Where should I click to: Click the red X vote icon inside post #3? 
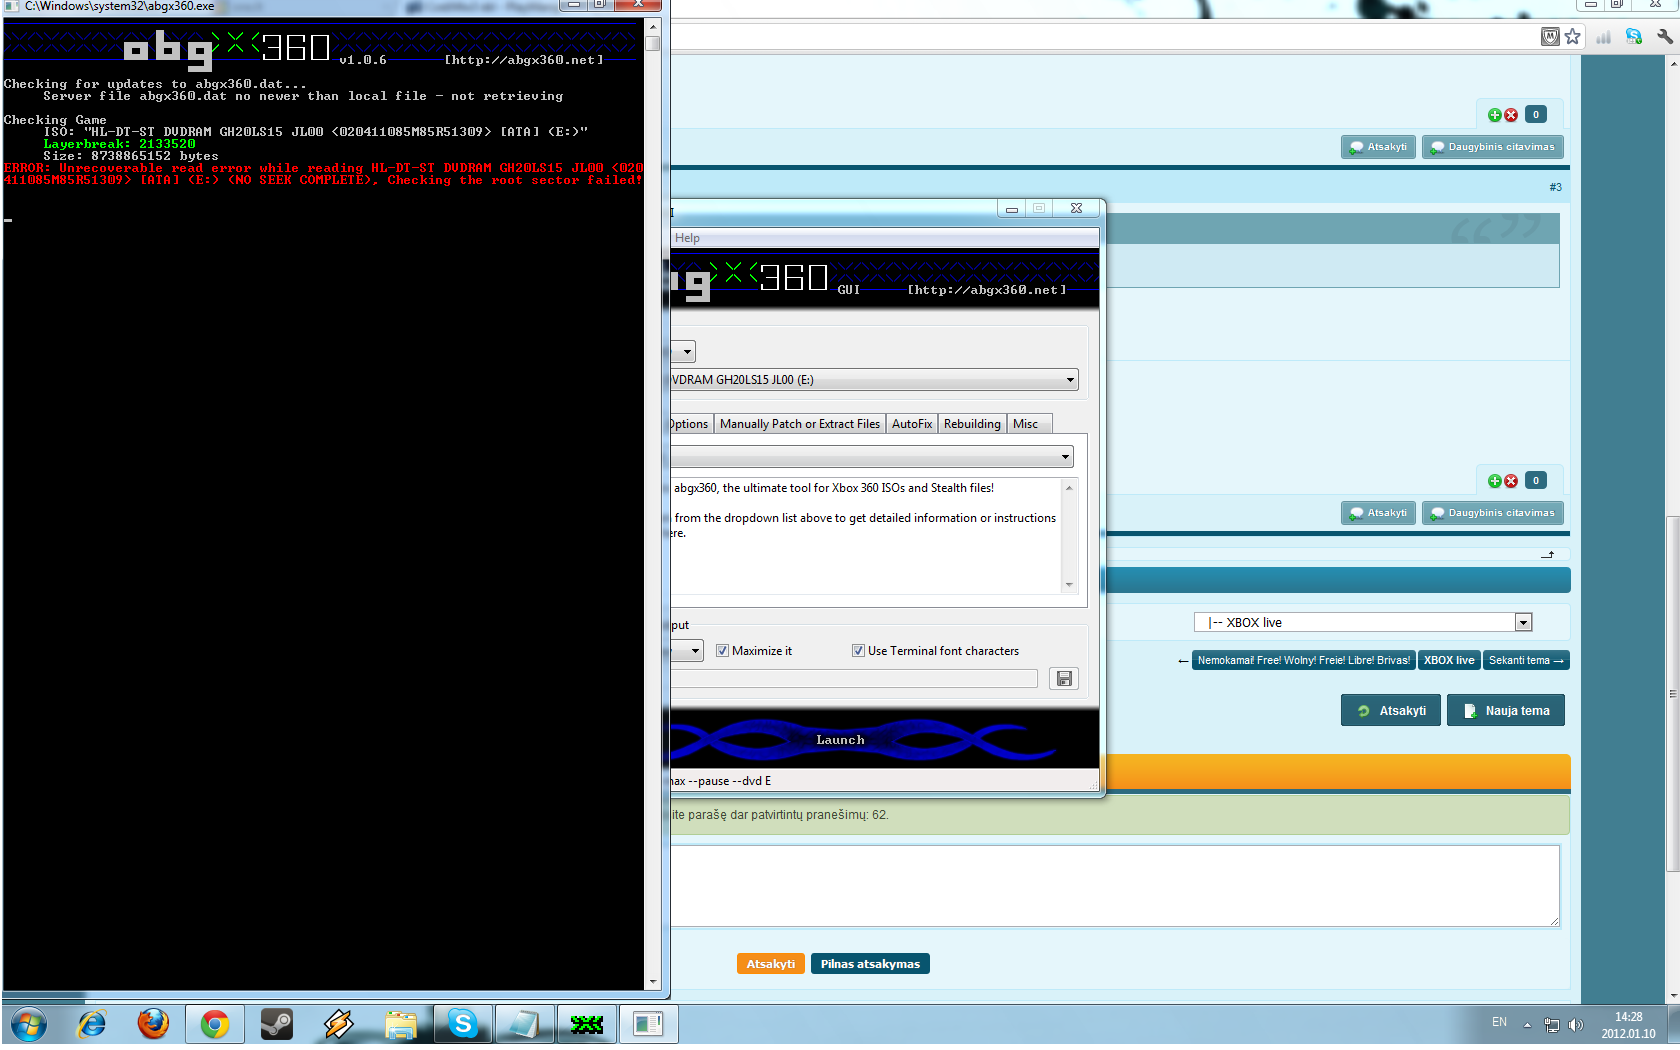(1511, 481)
